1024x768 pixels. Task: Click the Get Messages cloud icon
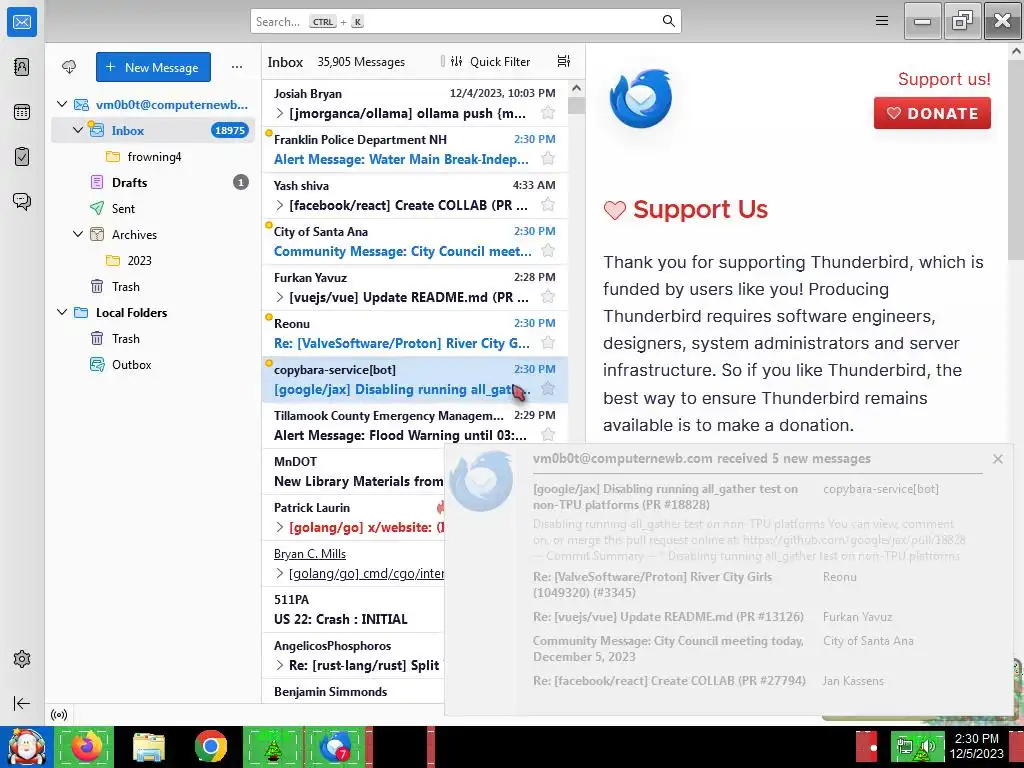(69, 67)
